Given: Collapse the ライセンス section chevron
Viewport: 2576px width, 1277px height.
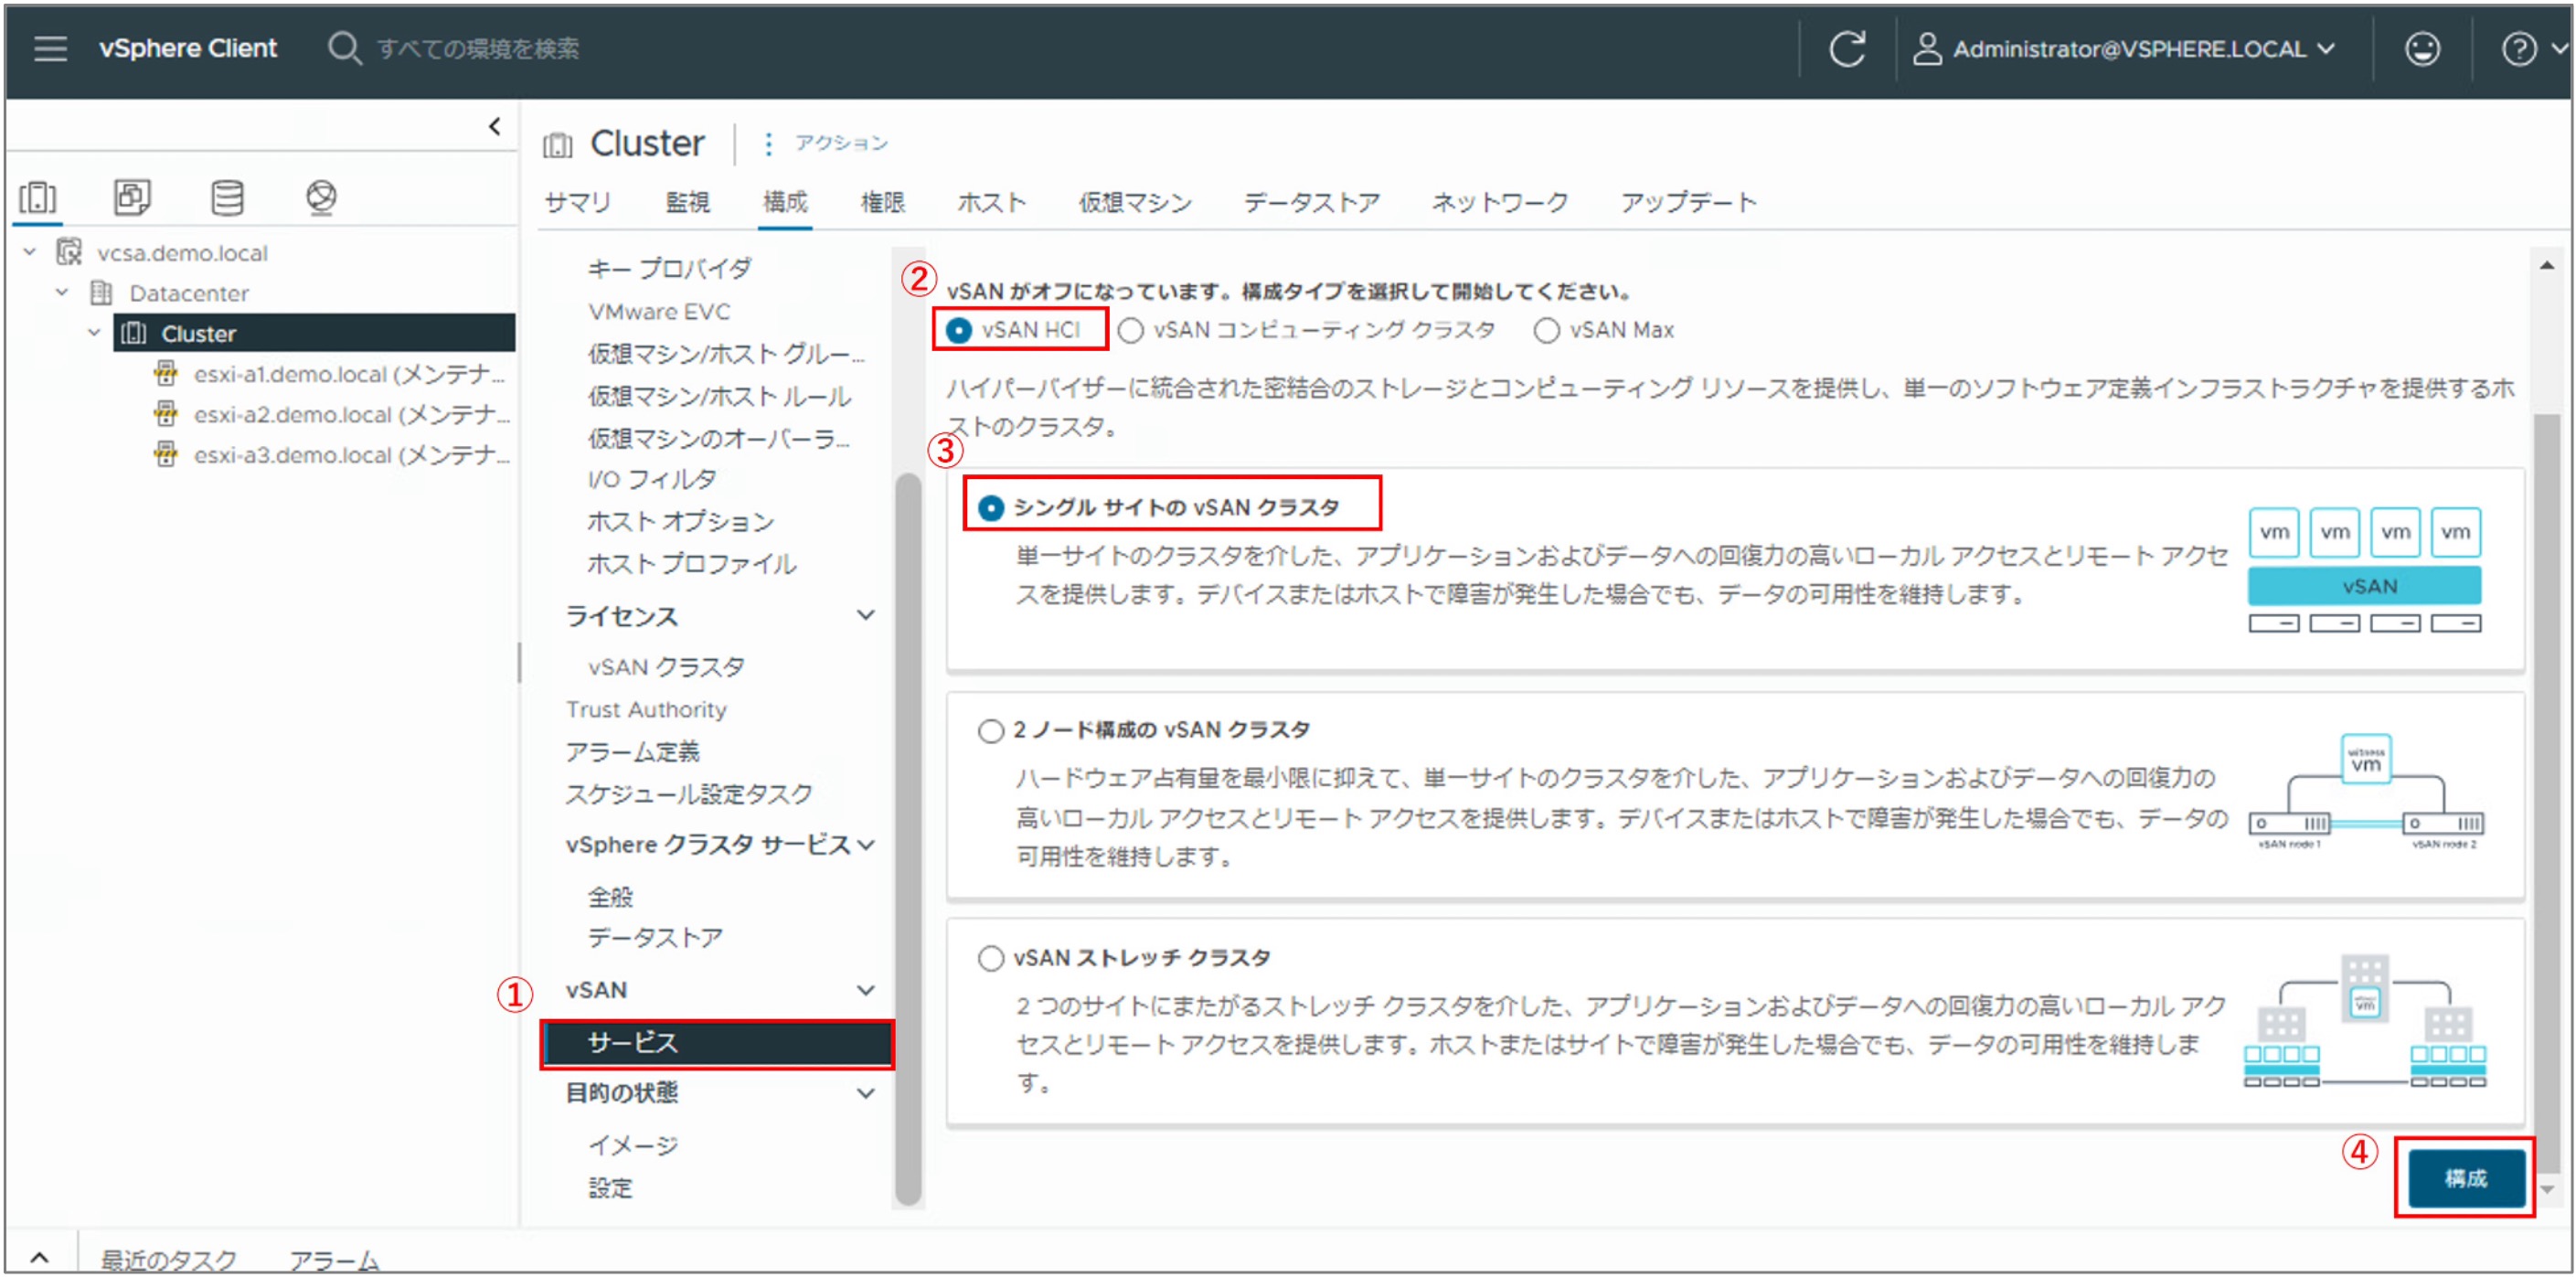Looking at the screenshot, I should pos(866,616).
